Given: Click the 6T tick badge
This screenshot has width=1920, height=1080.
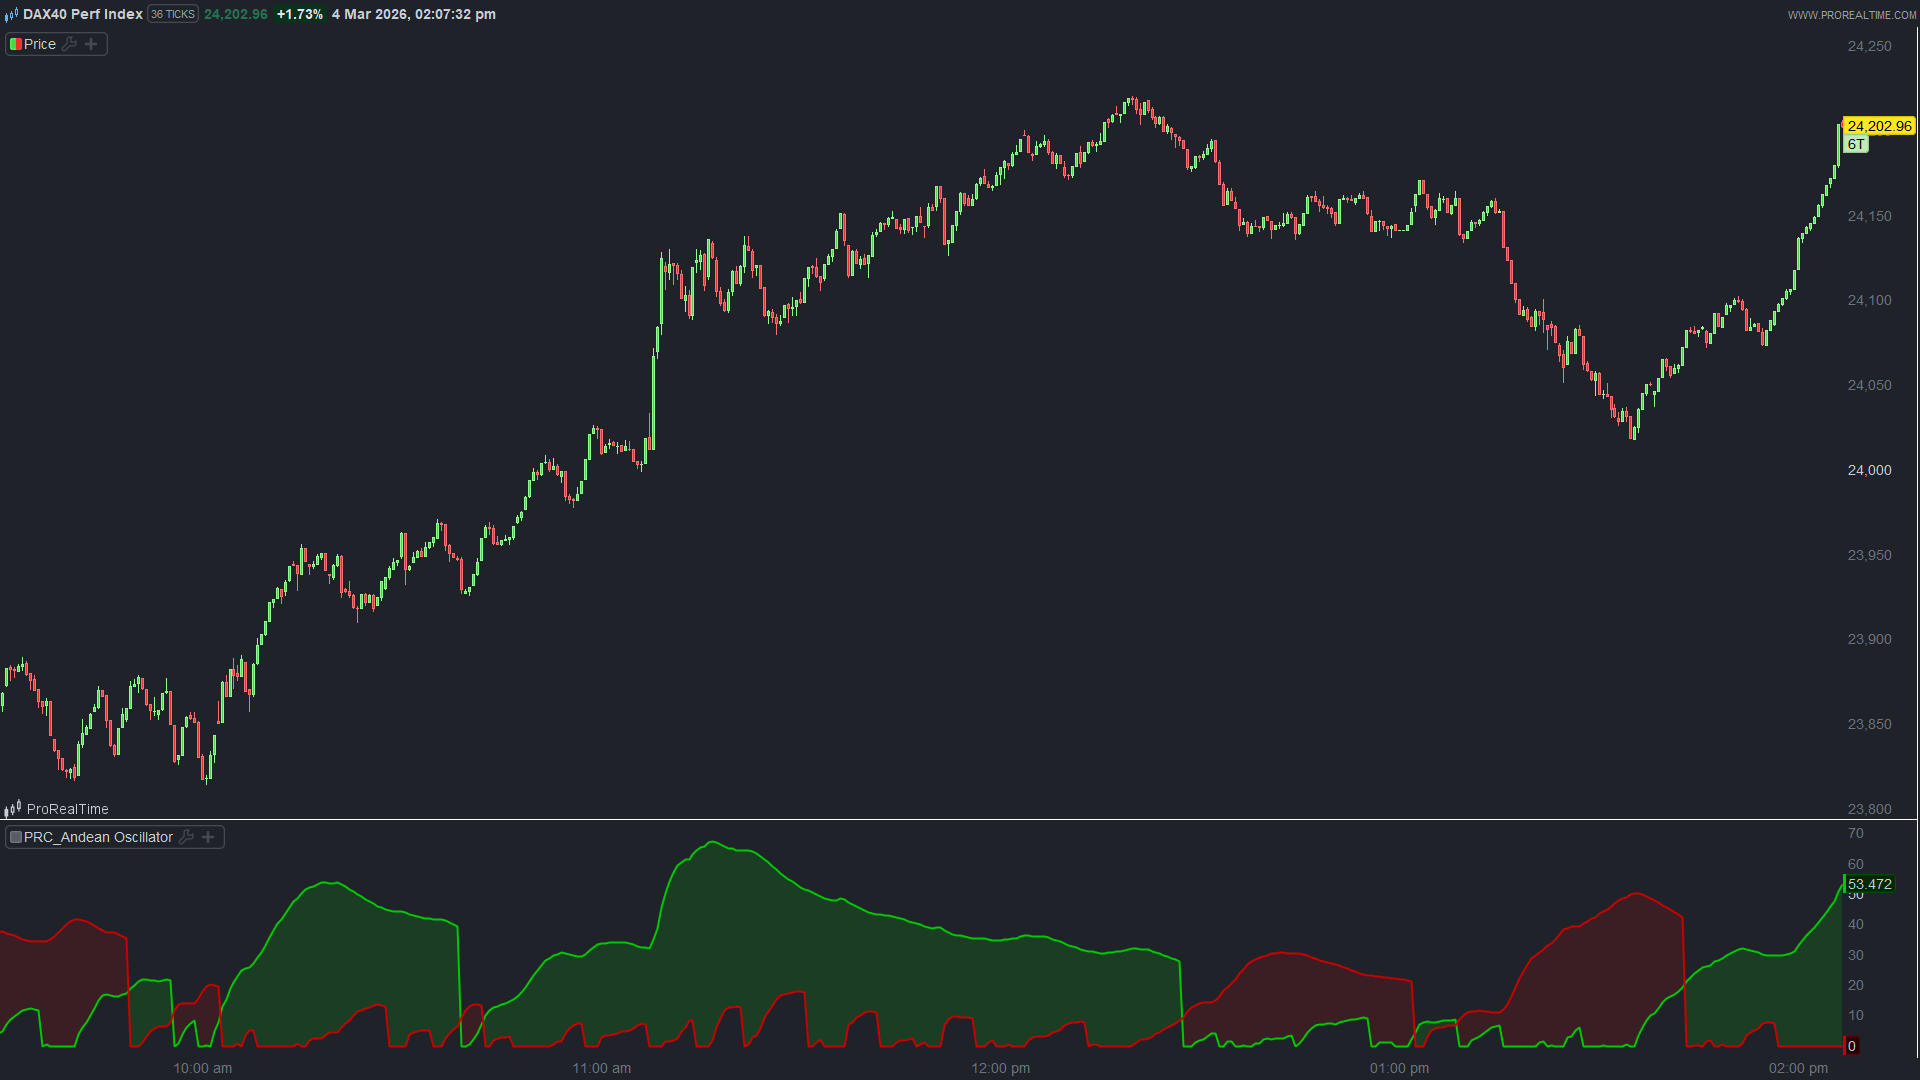Looking at the screenshot, I should [1855, 144].
